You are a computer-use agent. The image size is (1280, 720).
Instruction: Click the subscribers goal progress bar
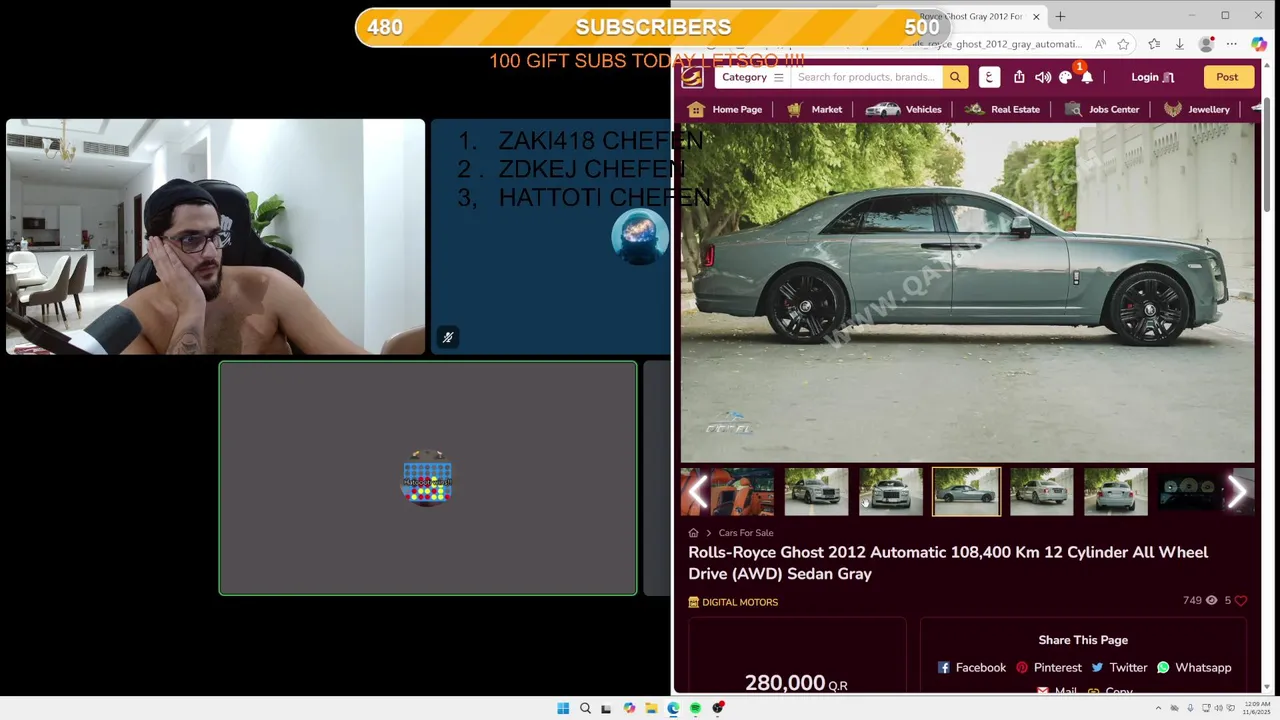[653, 27]
